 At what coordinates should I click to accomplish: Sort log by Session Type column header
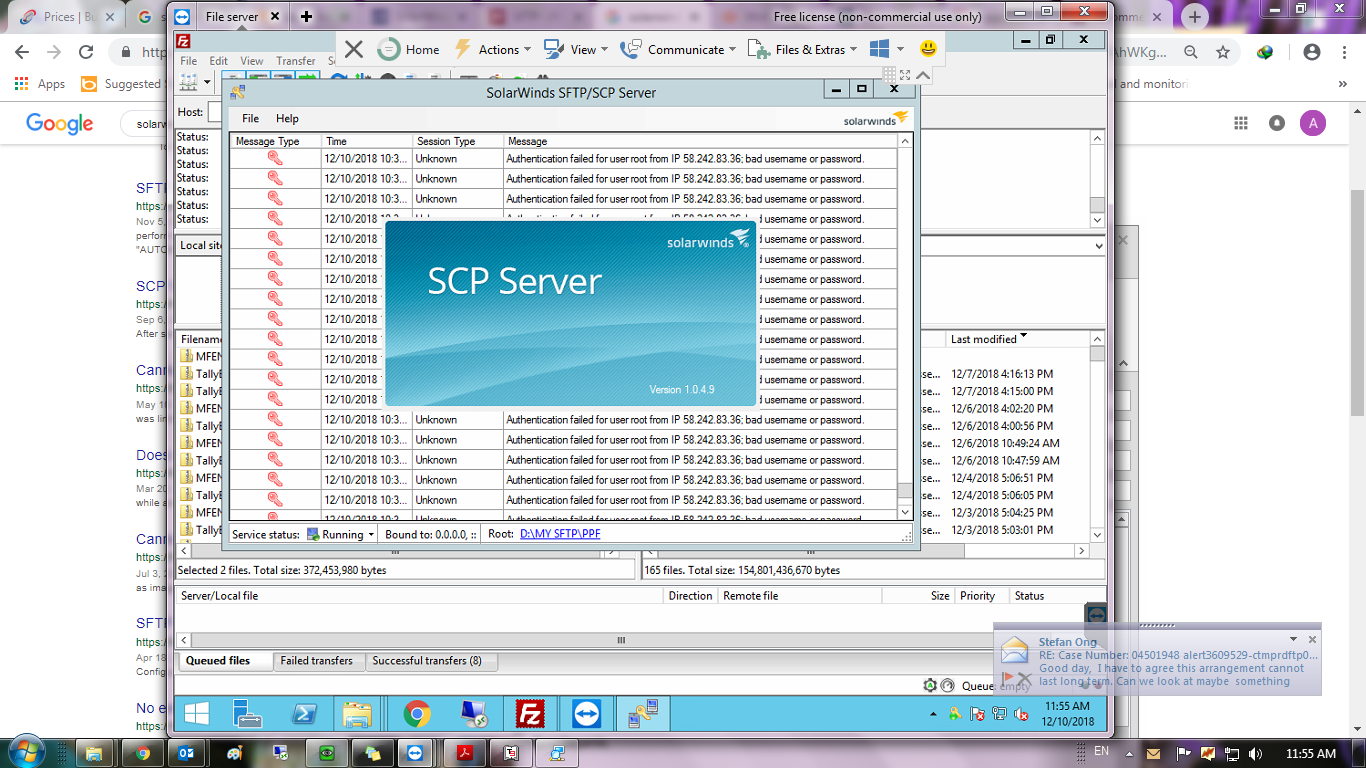coord(458,141)
